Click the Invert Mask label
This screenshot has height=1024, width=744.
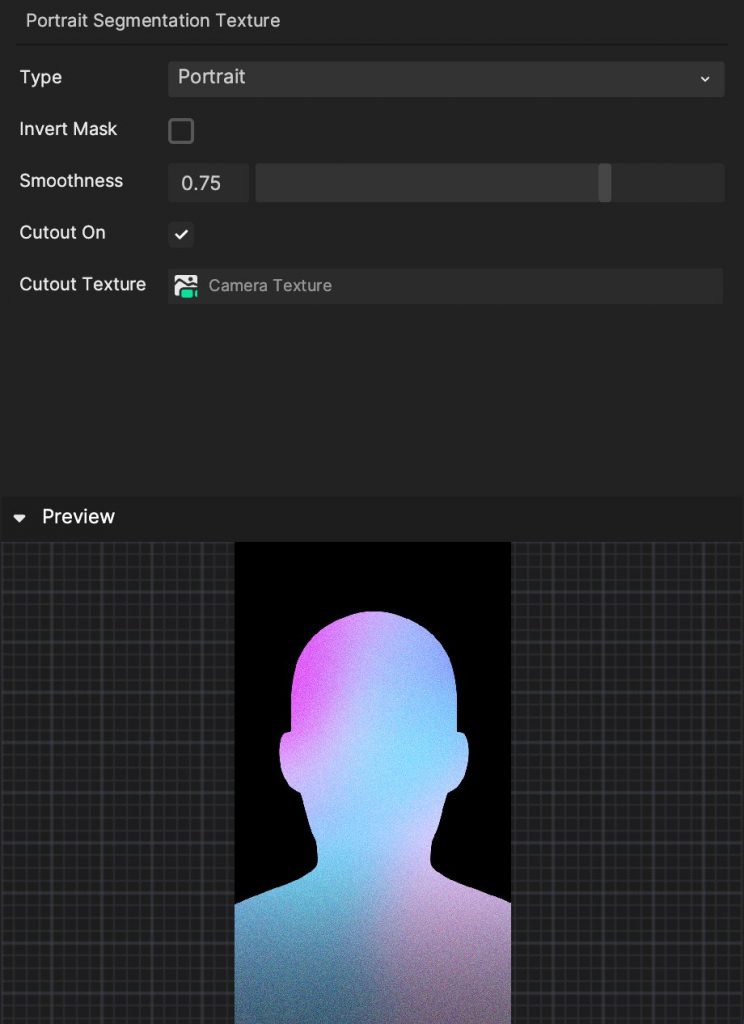[x=68, y=129]
